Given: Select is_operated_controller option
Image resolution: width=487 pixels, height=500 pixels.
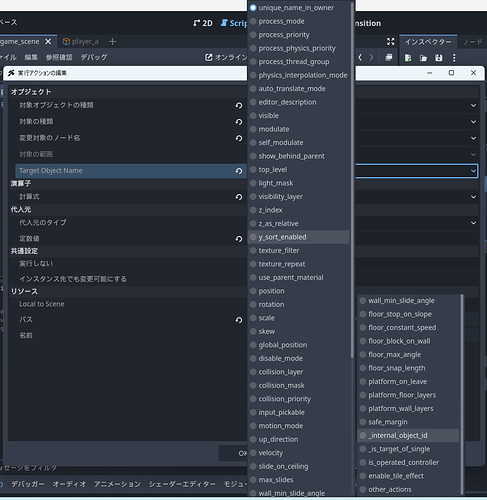Looking at the screenshot, I should pos(408,462).
